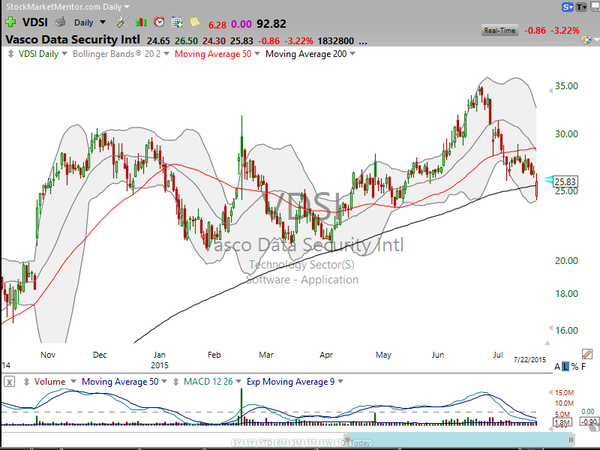This screenshot has height=450, width=600.
Task: Click the X to close volume pane
Action: (x=10, y=382)
